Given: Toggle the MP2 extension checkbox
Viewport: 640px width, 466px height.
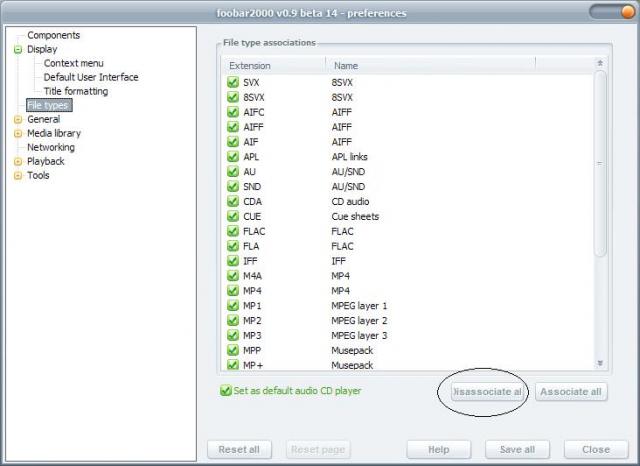Looking at the screenshot, I should point(233,320).
